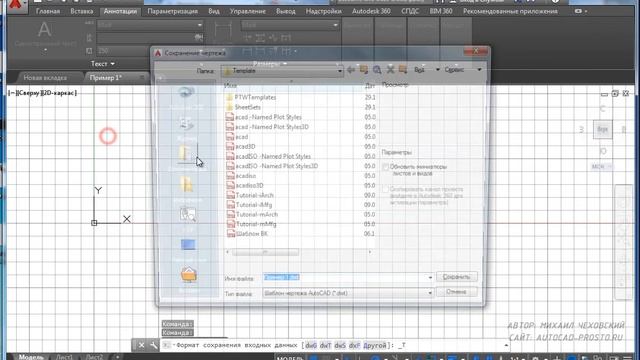This screenshot has width=640, height=360.
Task: Click the origin square of the UCS icon
Action: point(94,223)
